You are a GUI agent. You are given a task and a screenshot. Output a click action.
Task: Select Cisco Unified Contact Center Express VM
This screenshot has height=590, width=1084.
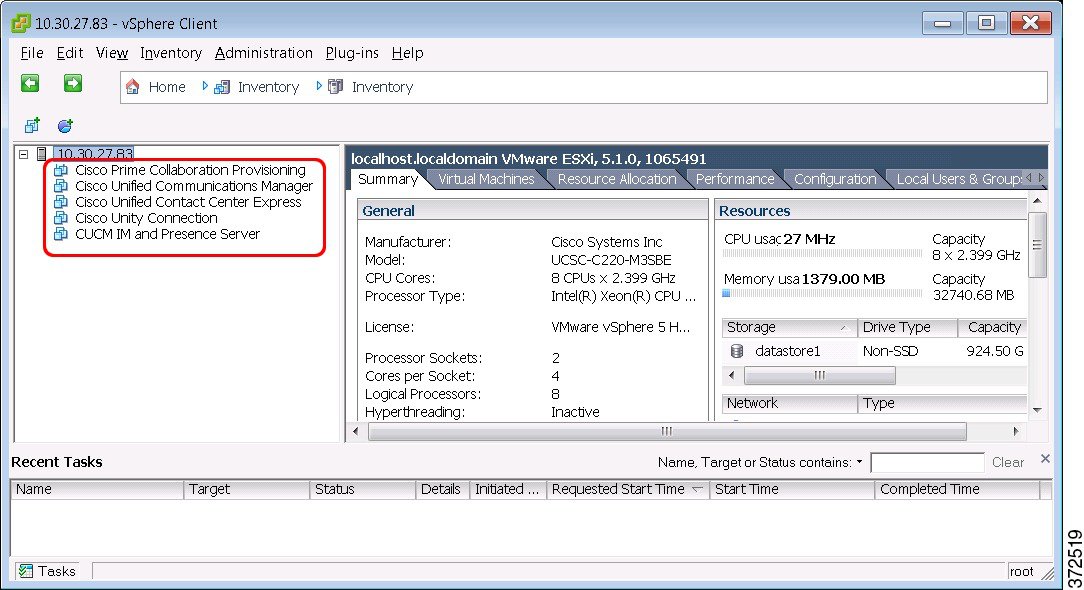click(x=188, y=202)
